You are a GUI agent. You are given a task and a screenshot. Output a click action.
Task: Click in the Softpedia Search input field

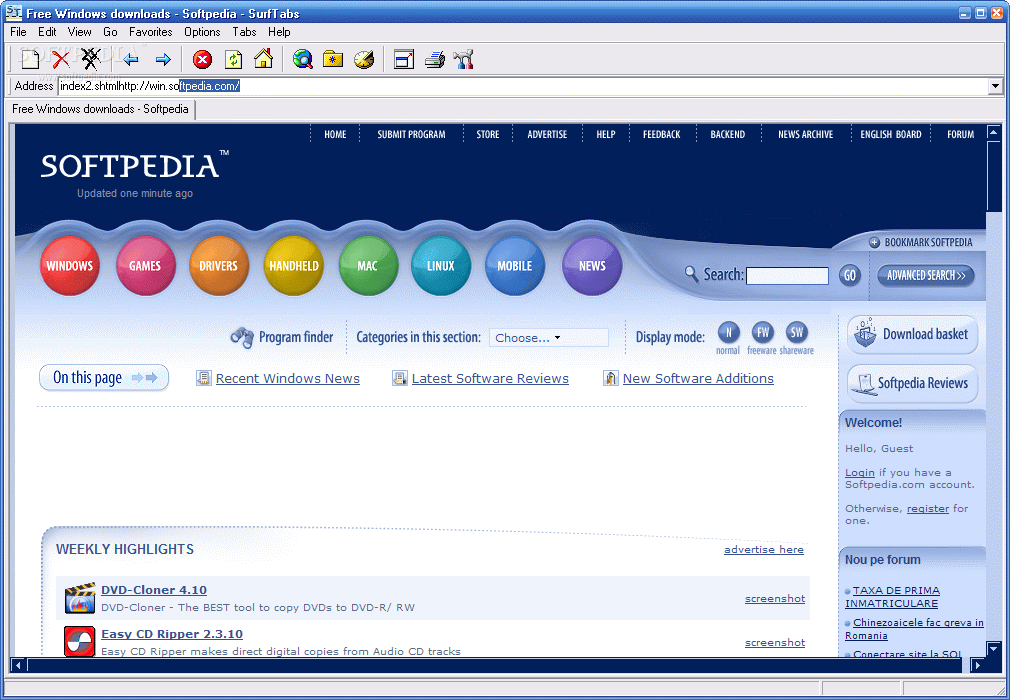tap(787, 276)
